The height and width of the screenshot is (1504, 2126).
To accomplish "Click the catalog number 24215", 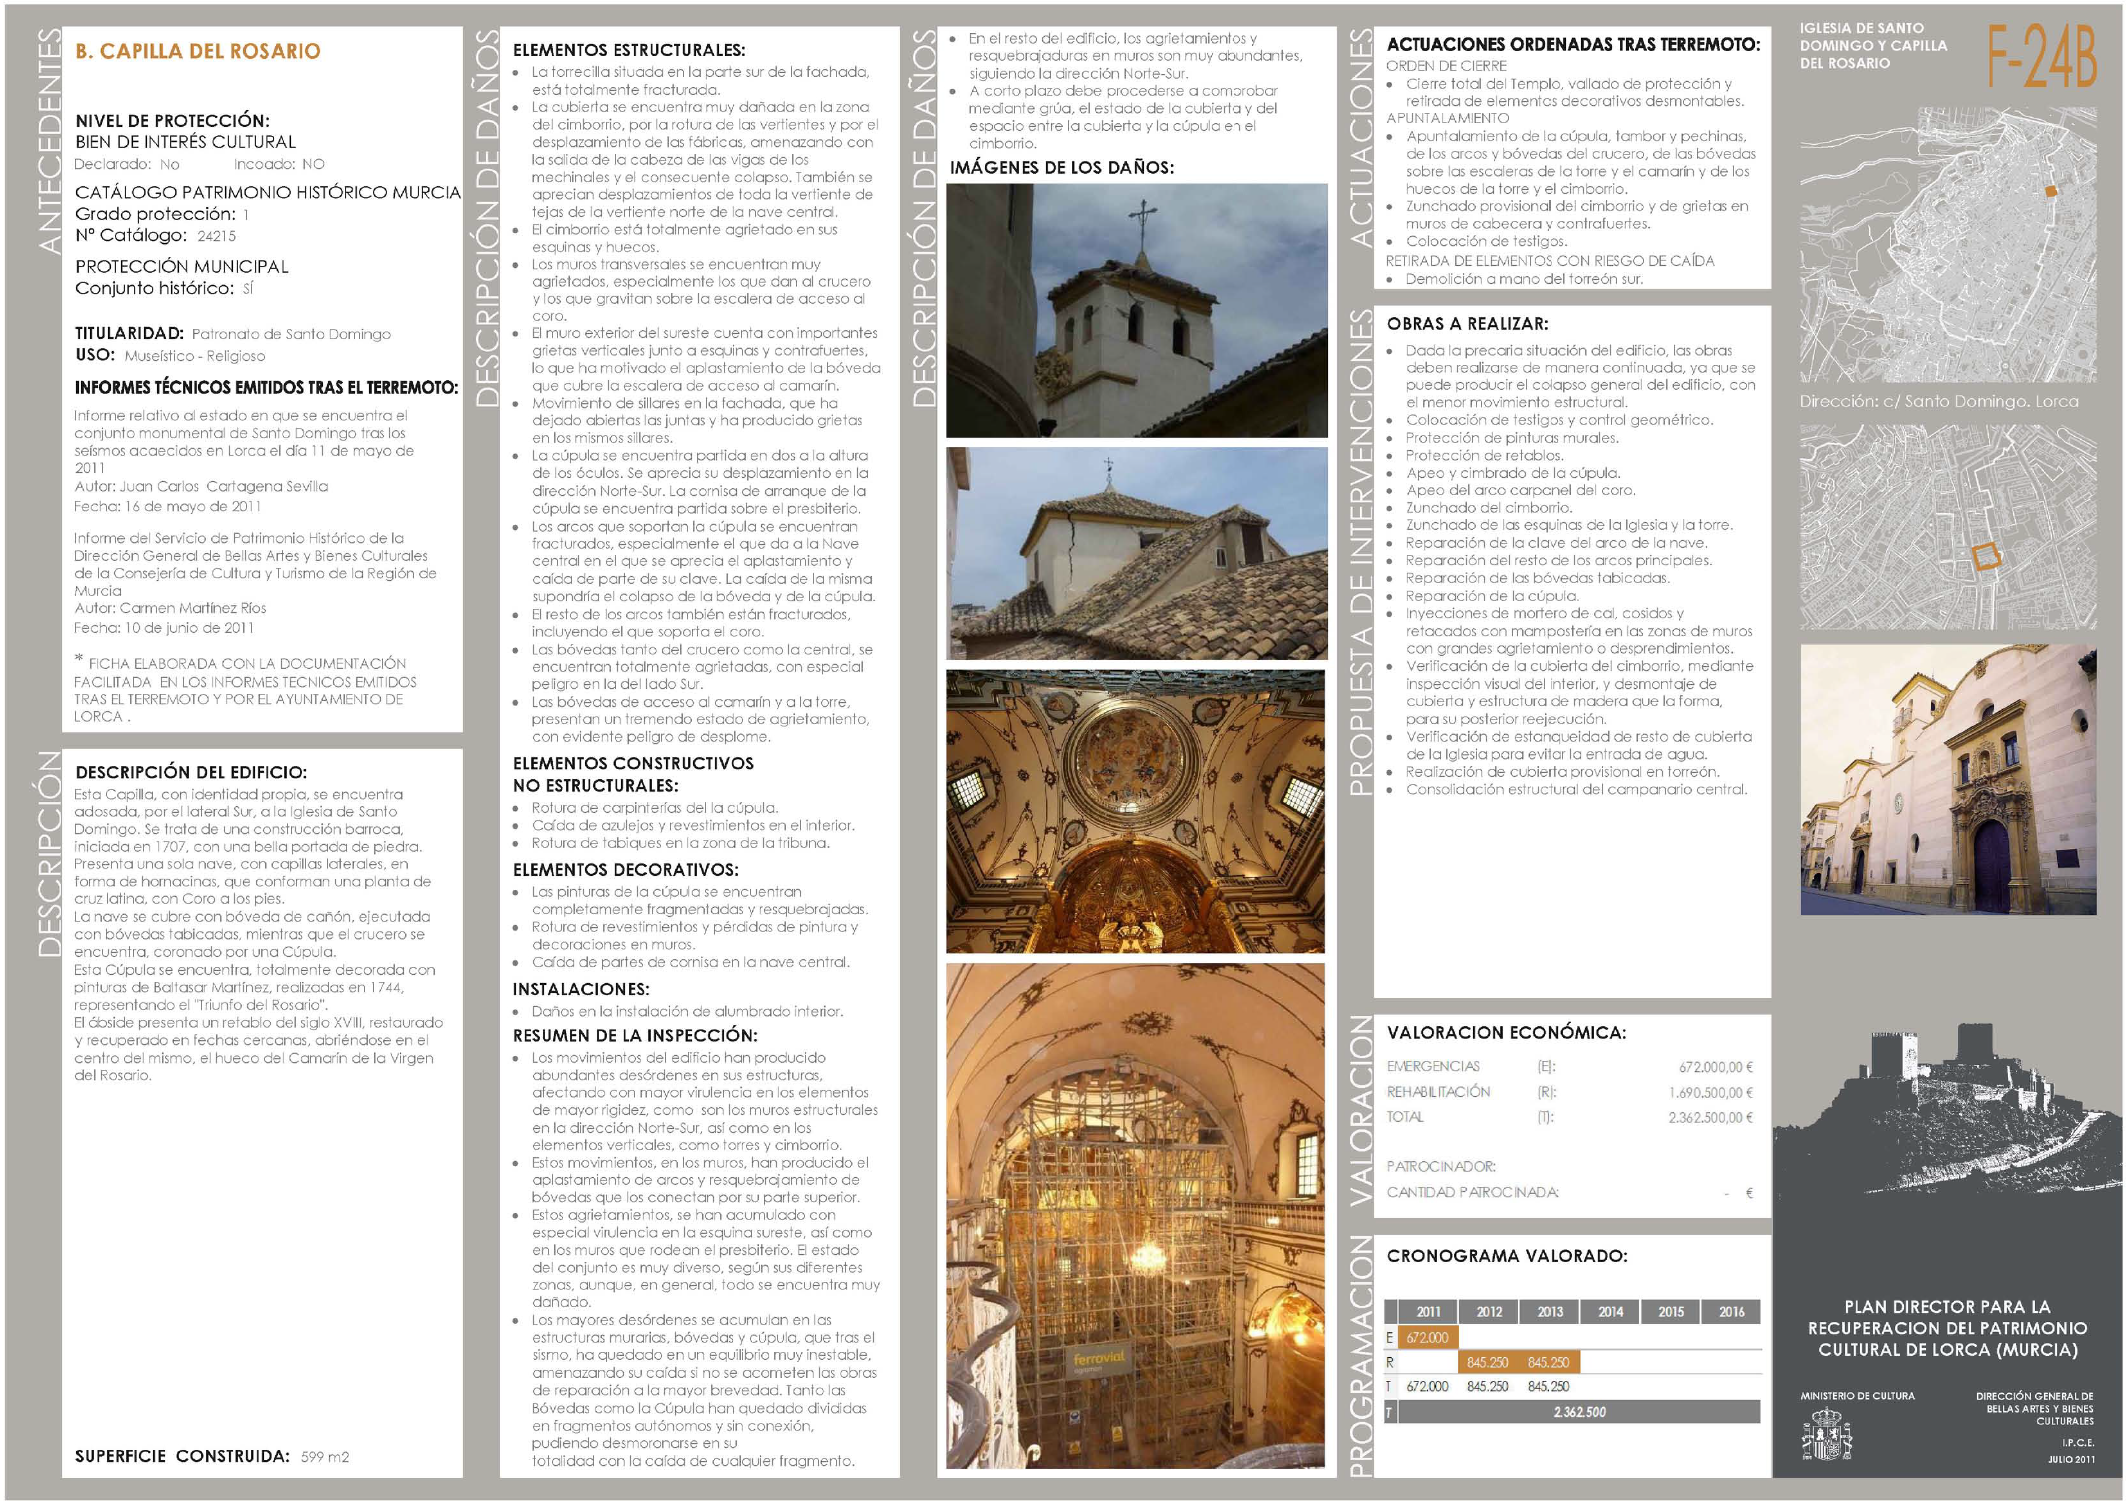I will click(x=217, y=236).
